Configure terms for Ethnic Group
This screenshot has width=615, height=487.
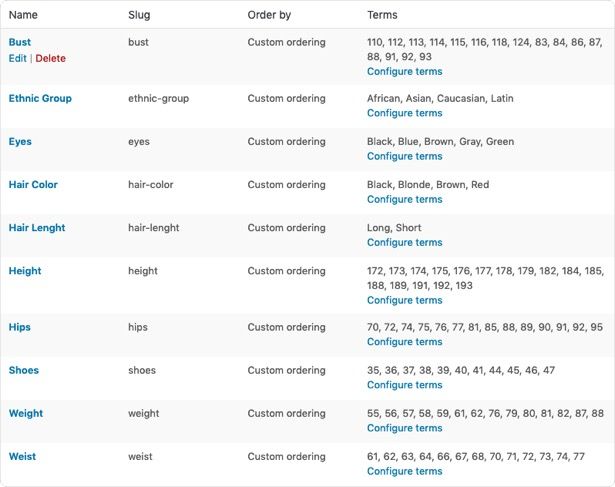(x=404, y=113)
